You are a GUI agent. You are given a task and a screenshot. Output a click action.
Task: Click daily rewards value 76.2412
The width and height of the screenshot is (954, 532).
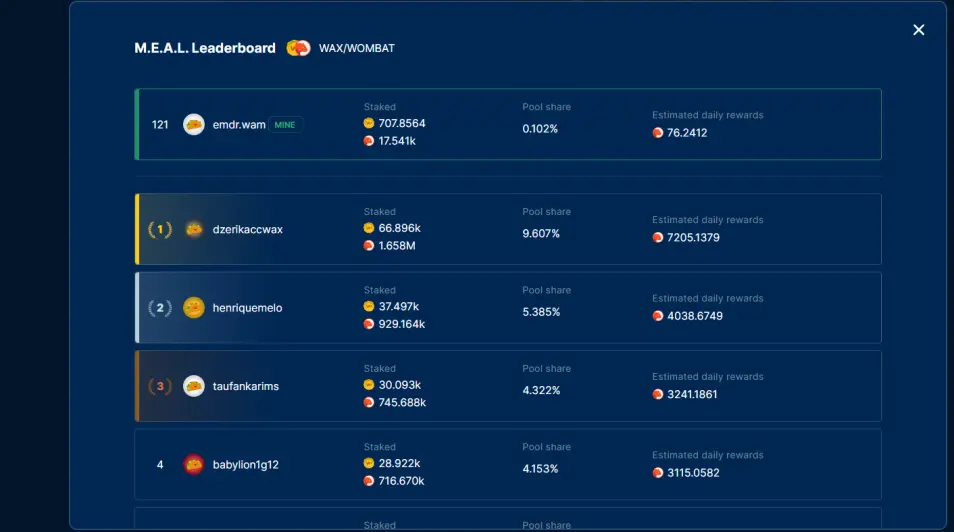click(687, 133)
